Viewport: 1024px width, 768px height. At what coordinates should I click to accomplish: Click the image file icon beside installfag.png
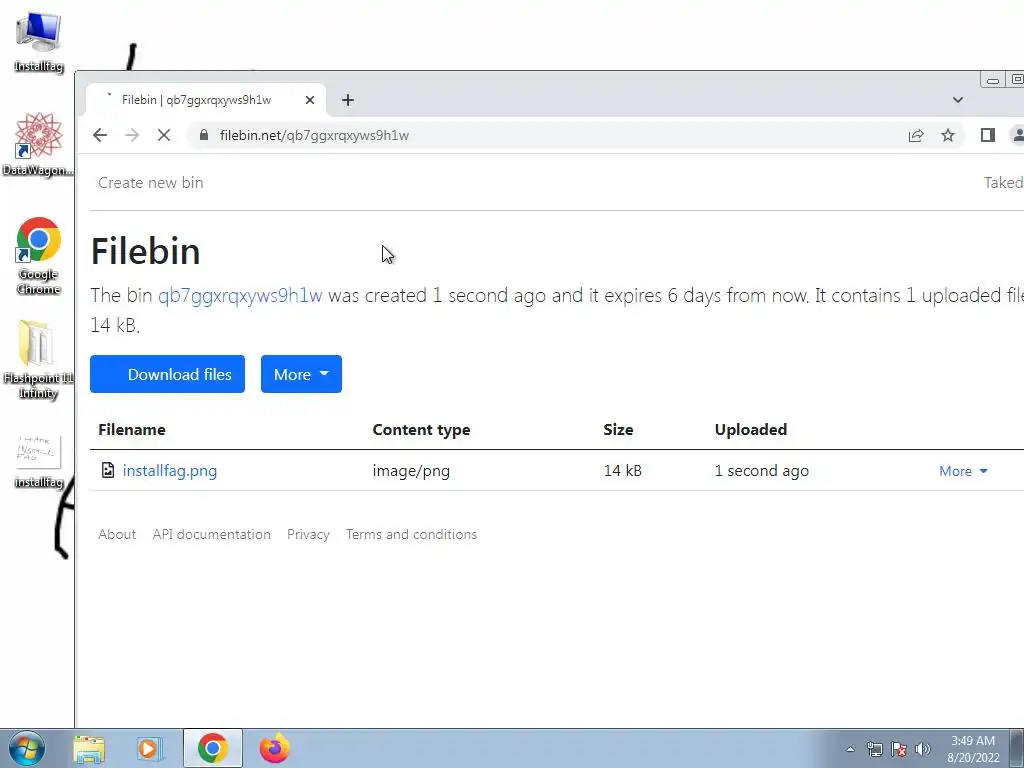pos(108,470)
